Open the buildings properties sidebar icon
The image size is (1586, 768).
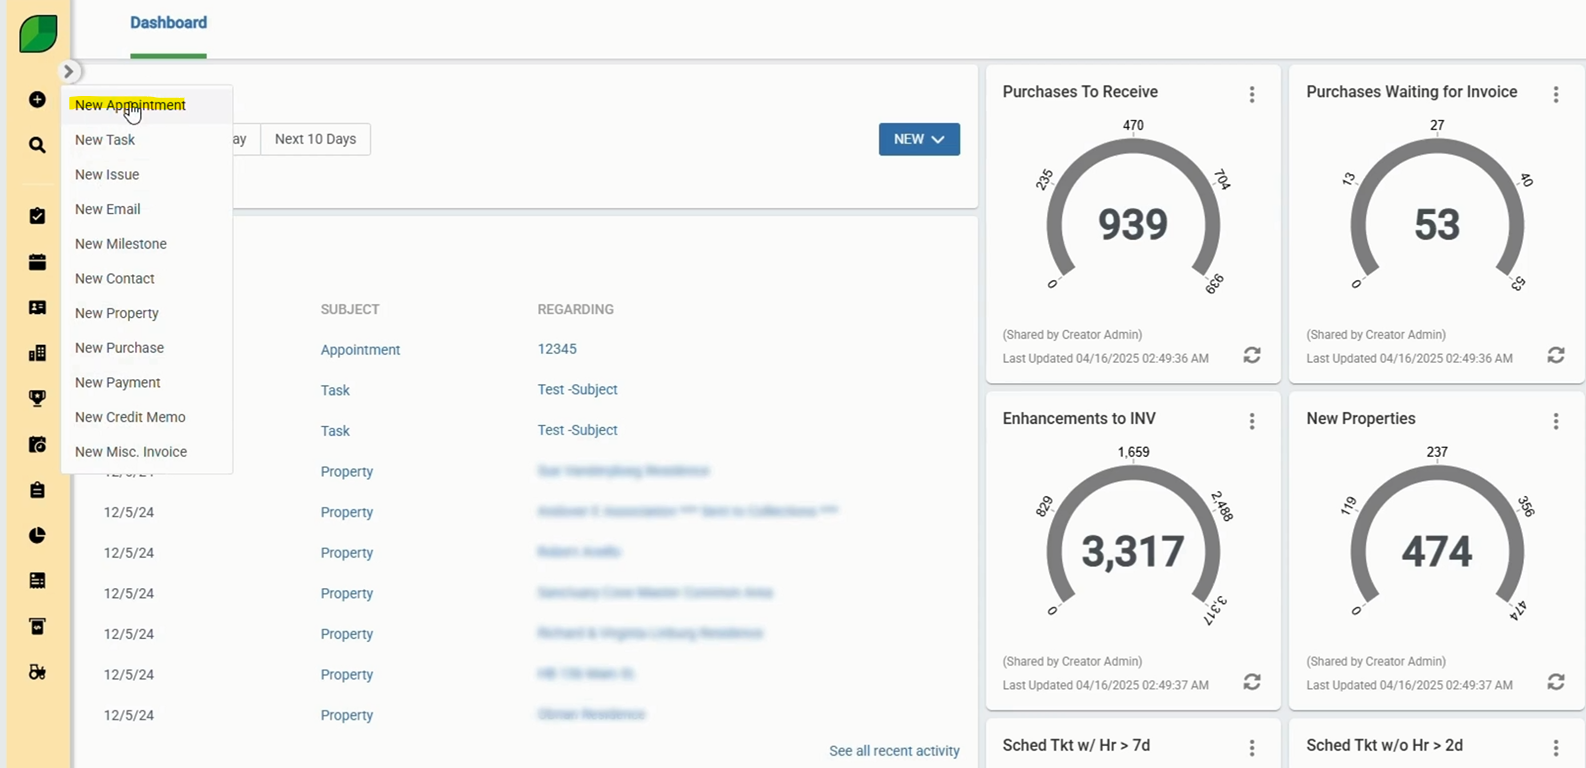tap(37, 353)
